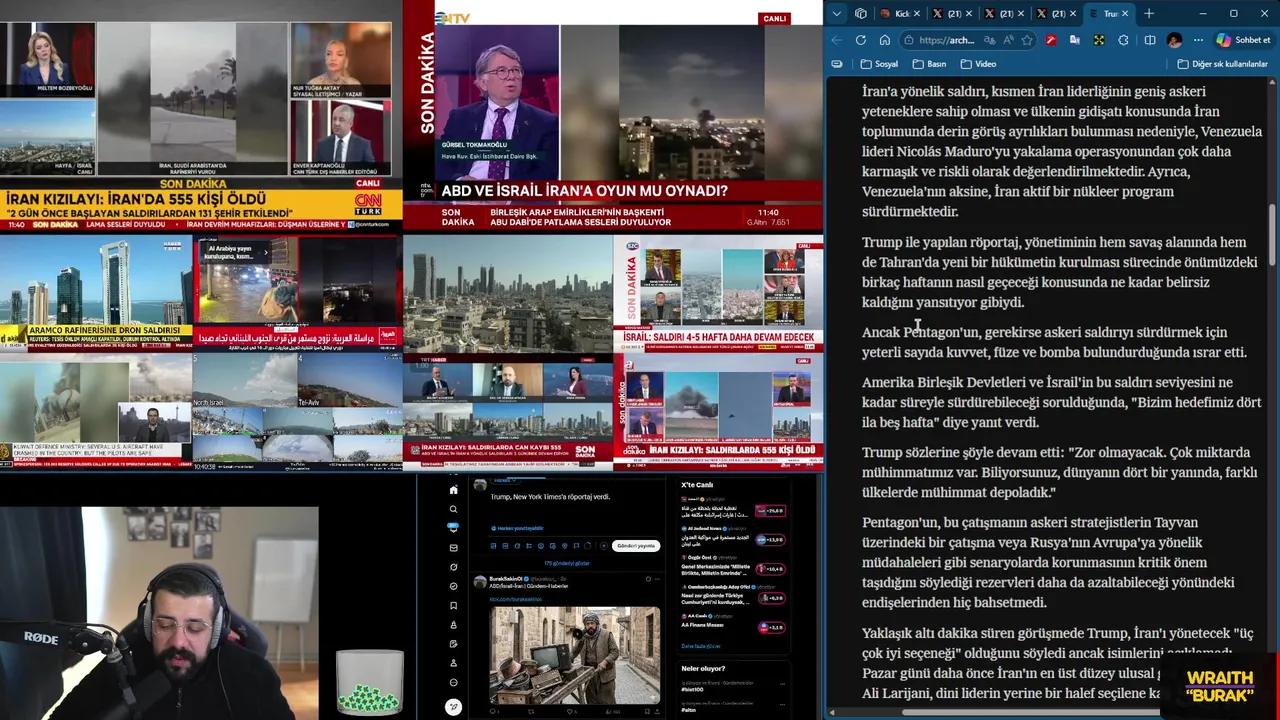Open kick.com/buraksakinol link in tweet
Screen dimensions: 1280x720
pos(515,599)
